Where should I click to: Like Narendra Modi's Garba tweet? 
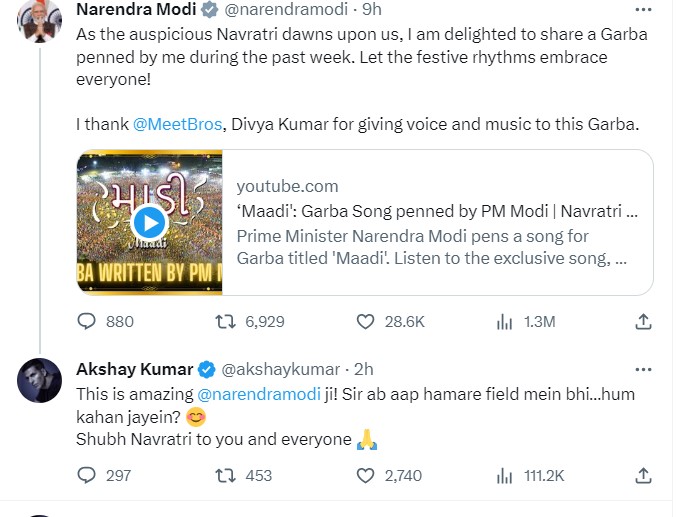[367, 321]
